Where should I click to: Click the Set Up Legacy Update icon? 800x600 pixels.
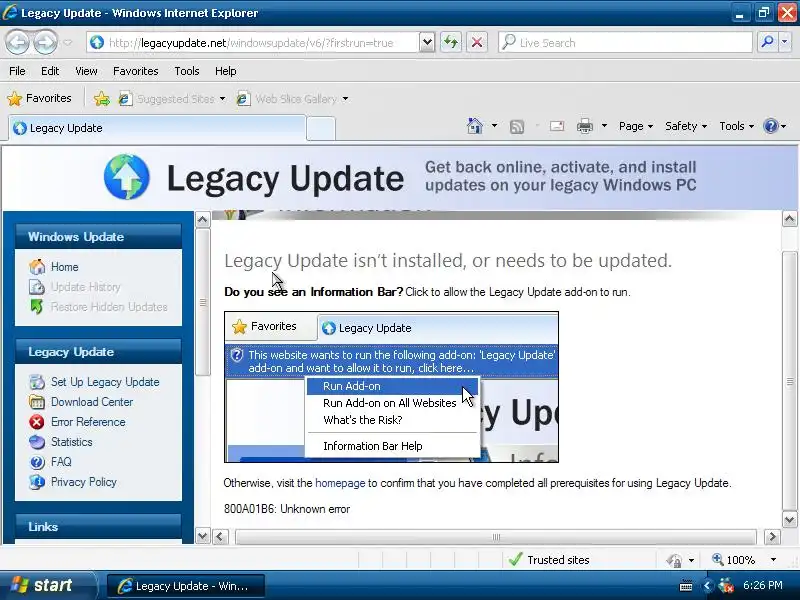pyautogui.click(x=37, y=382)
